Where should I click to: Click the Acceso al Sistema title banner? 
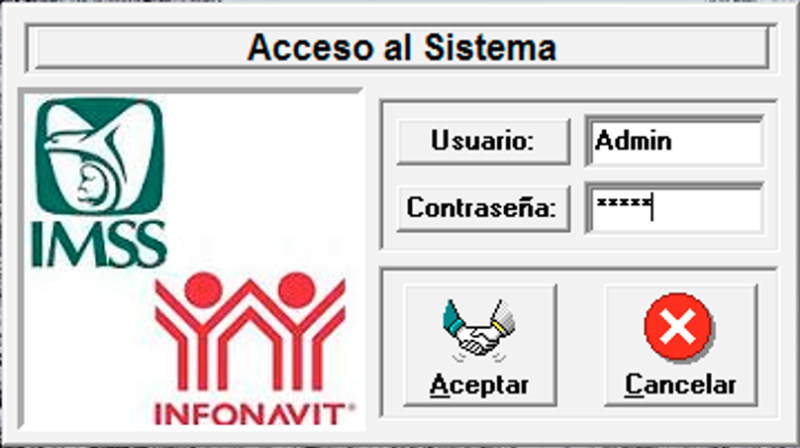pos(402,47)
